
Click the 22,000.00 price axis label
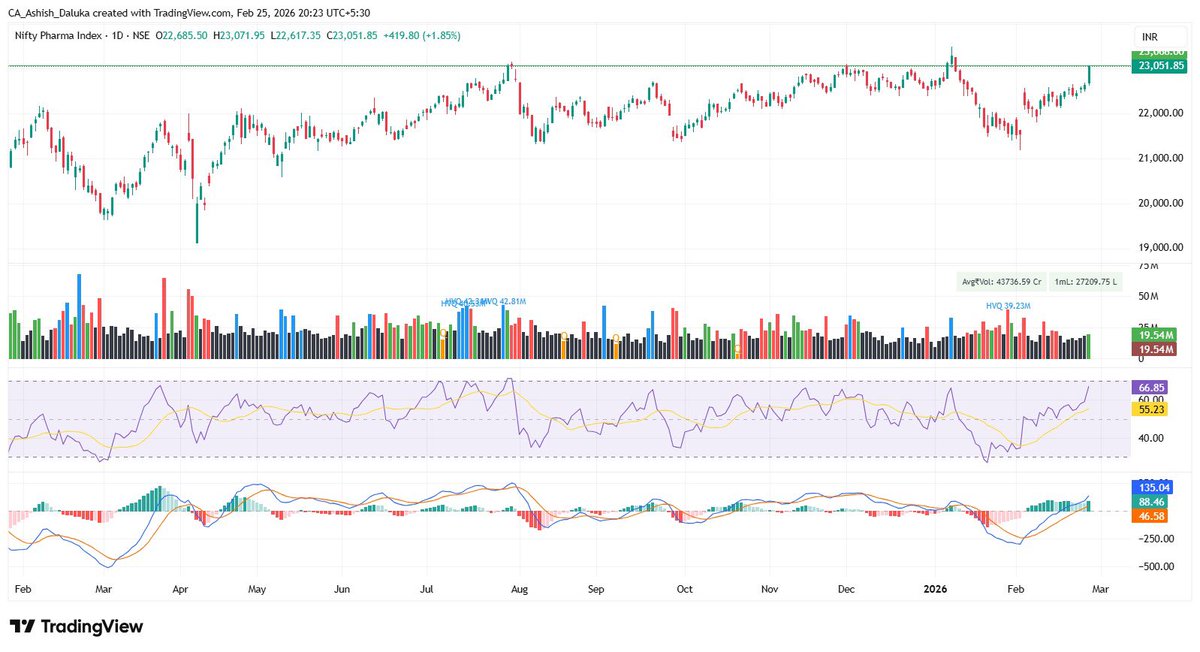tap(1161, 112)
